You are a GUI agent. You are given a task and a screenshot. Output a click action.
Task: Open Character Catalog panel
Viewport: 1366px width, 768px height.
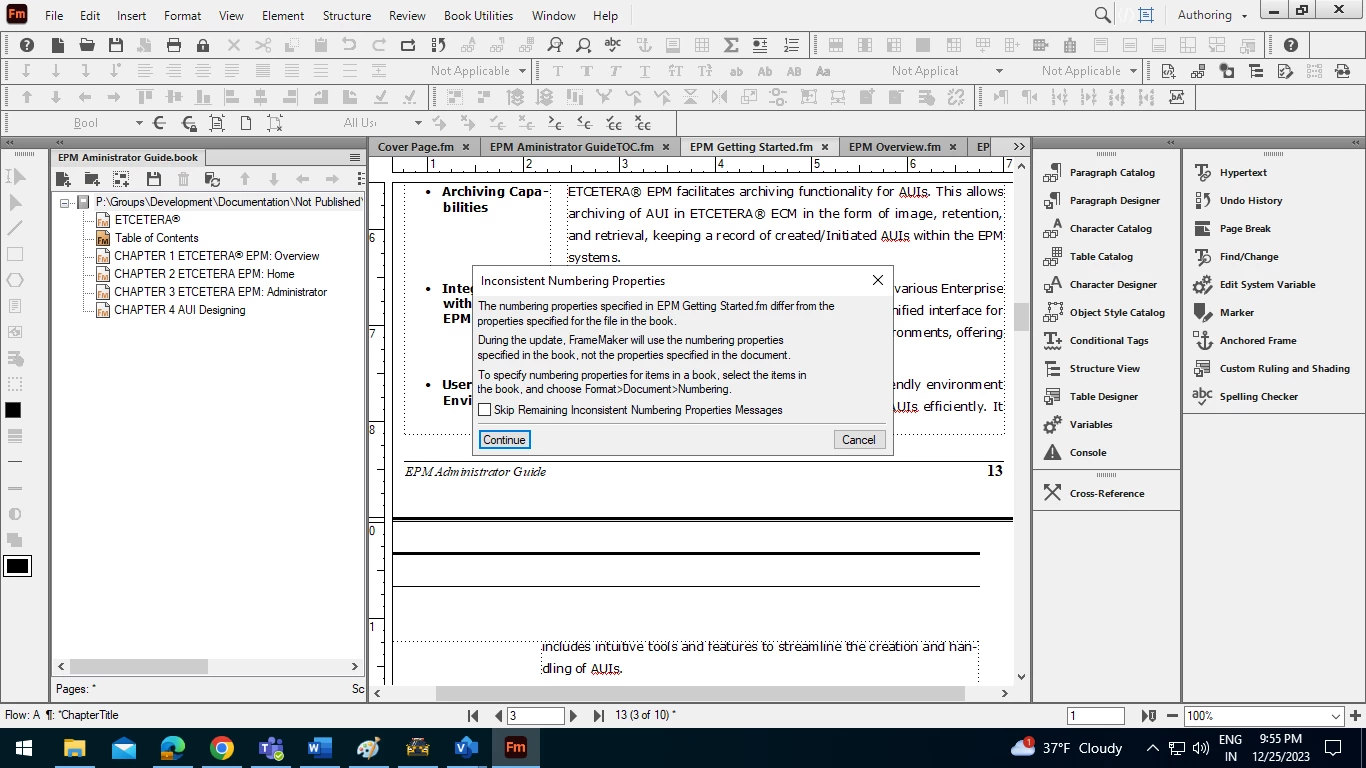[x=1111, y=229]
